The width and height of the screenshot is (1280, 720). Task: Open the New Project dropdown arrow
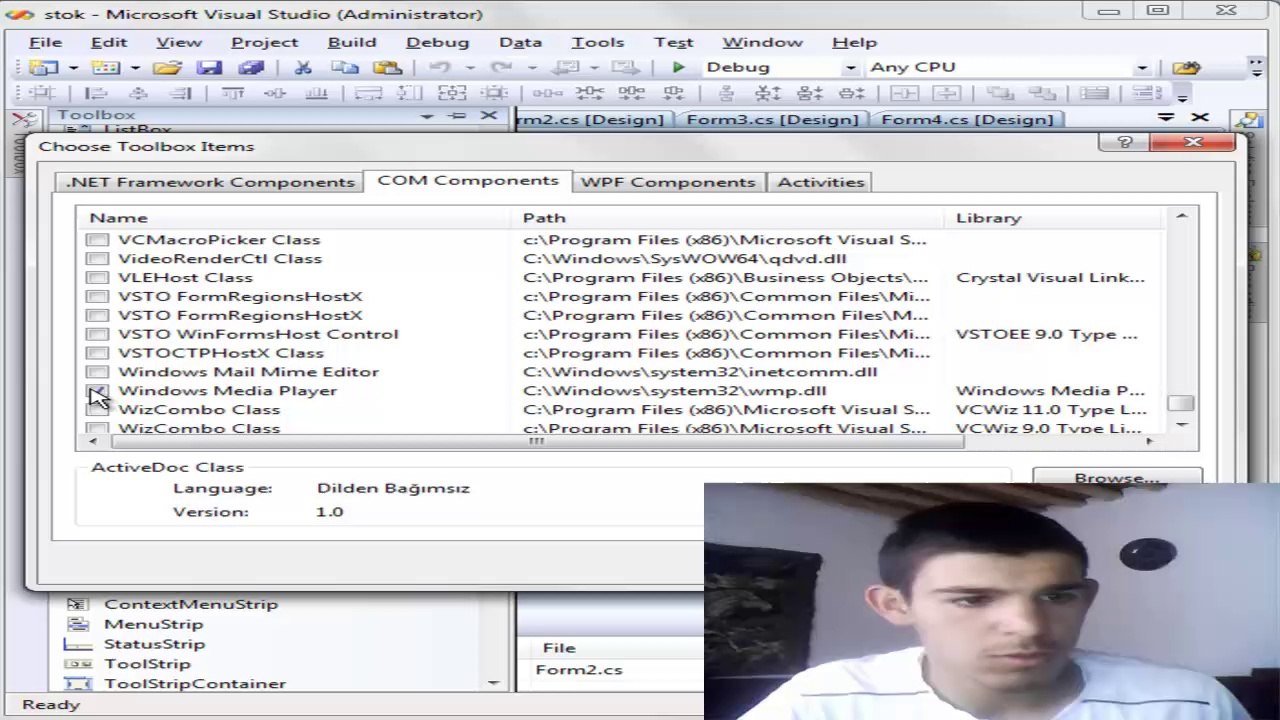pos(73,67)
